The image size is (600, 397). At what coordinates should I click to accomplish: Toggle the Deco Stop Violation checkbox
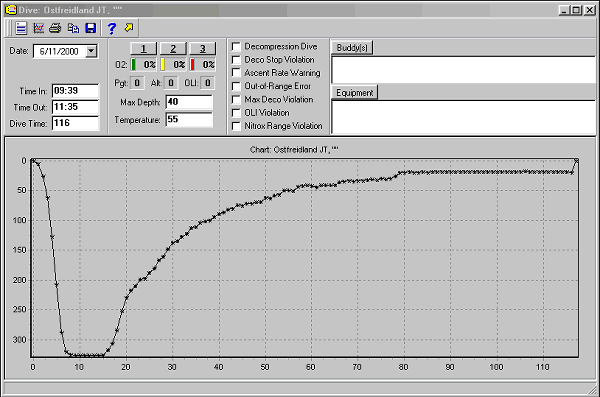tap(236, 60)
